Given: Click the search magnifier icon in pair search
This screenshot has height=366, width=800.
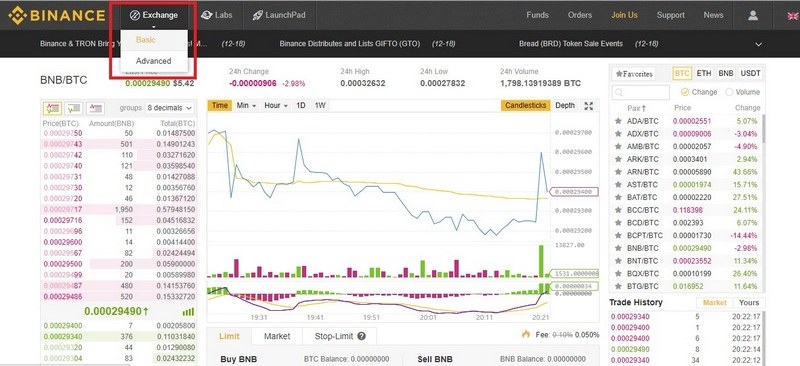Looking at the screenshot, I should 618,92.
